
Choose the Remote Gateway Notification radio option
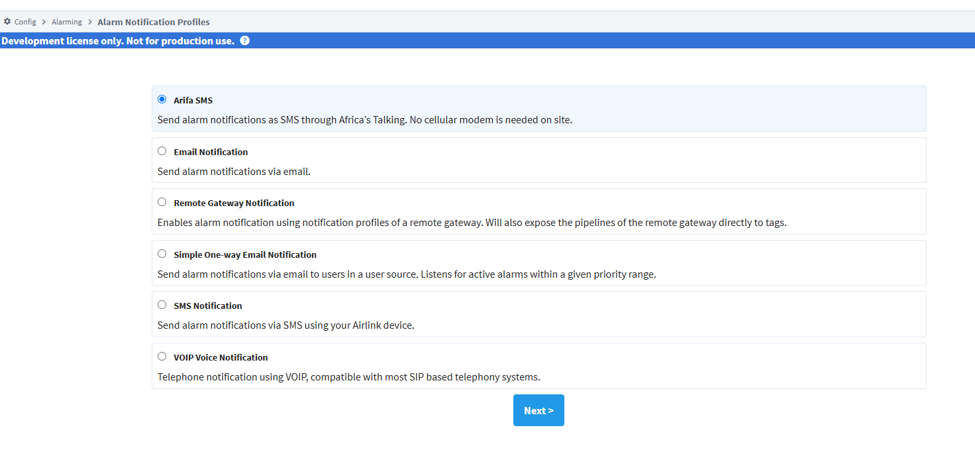[x=162, y=202]
